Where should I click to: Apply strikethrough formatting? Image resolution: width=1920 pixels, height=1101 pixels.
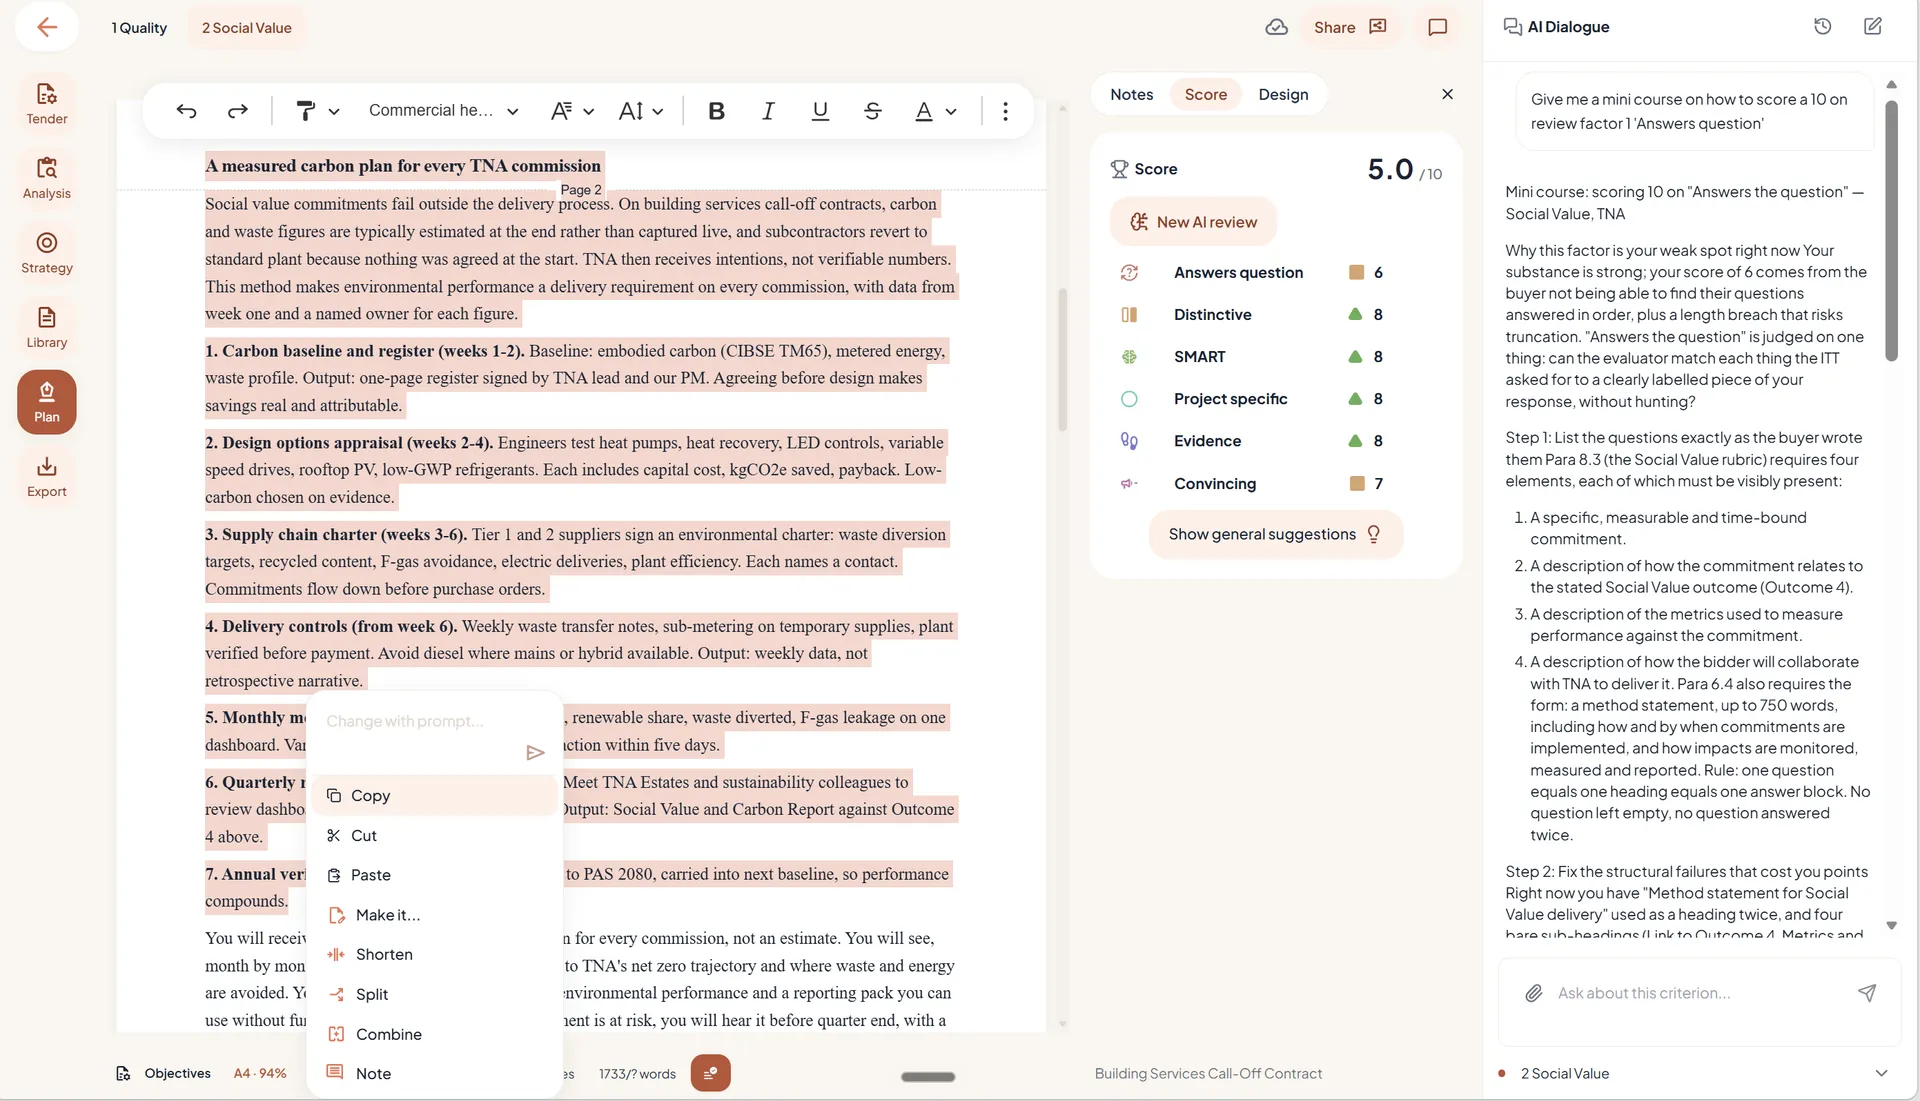coord(872,111)
